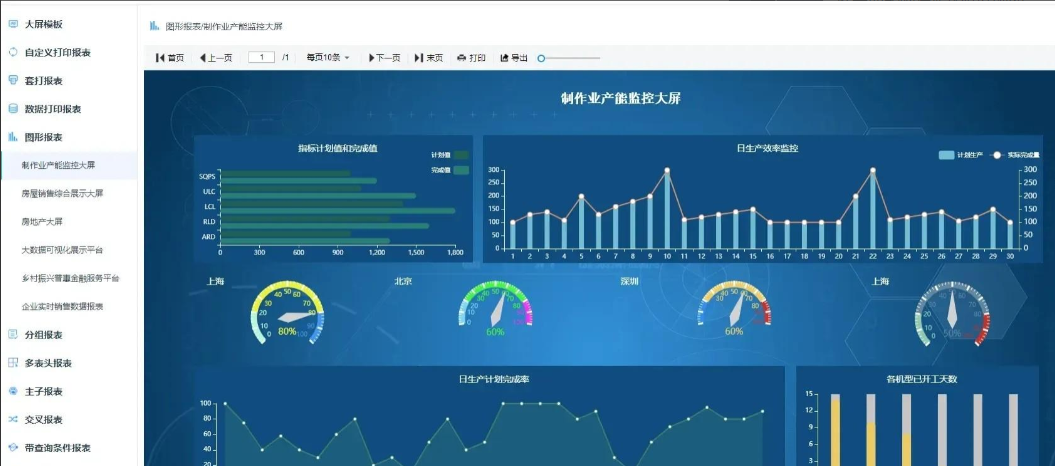Click the 带查询条件报表 icon
The image size is (1055, 466).
pos(13,448)
